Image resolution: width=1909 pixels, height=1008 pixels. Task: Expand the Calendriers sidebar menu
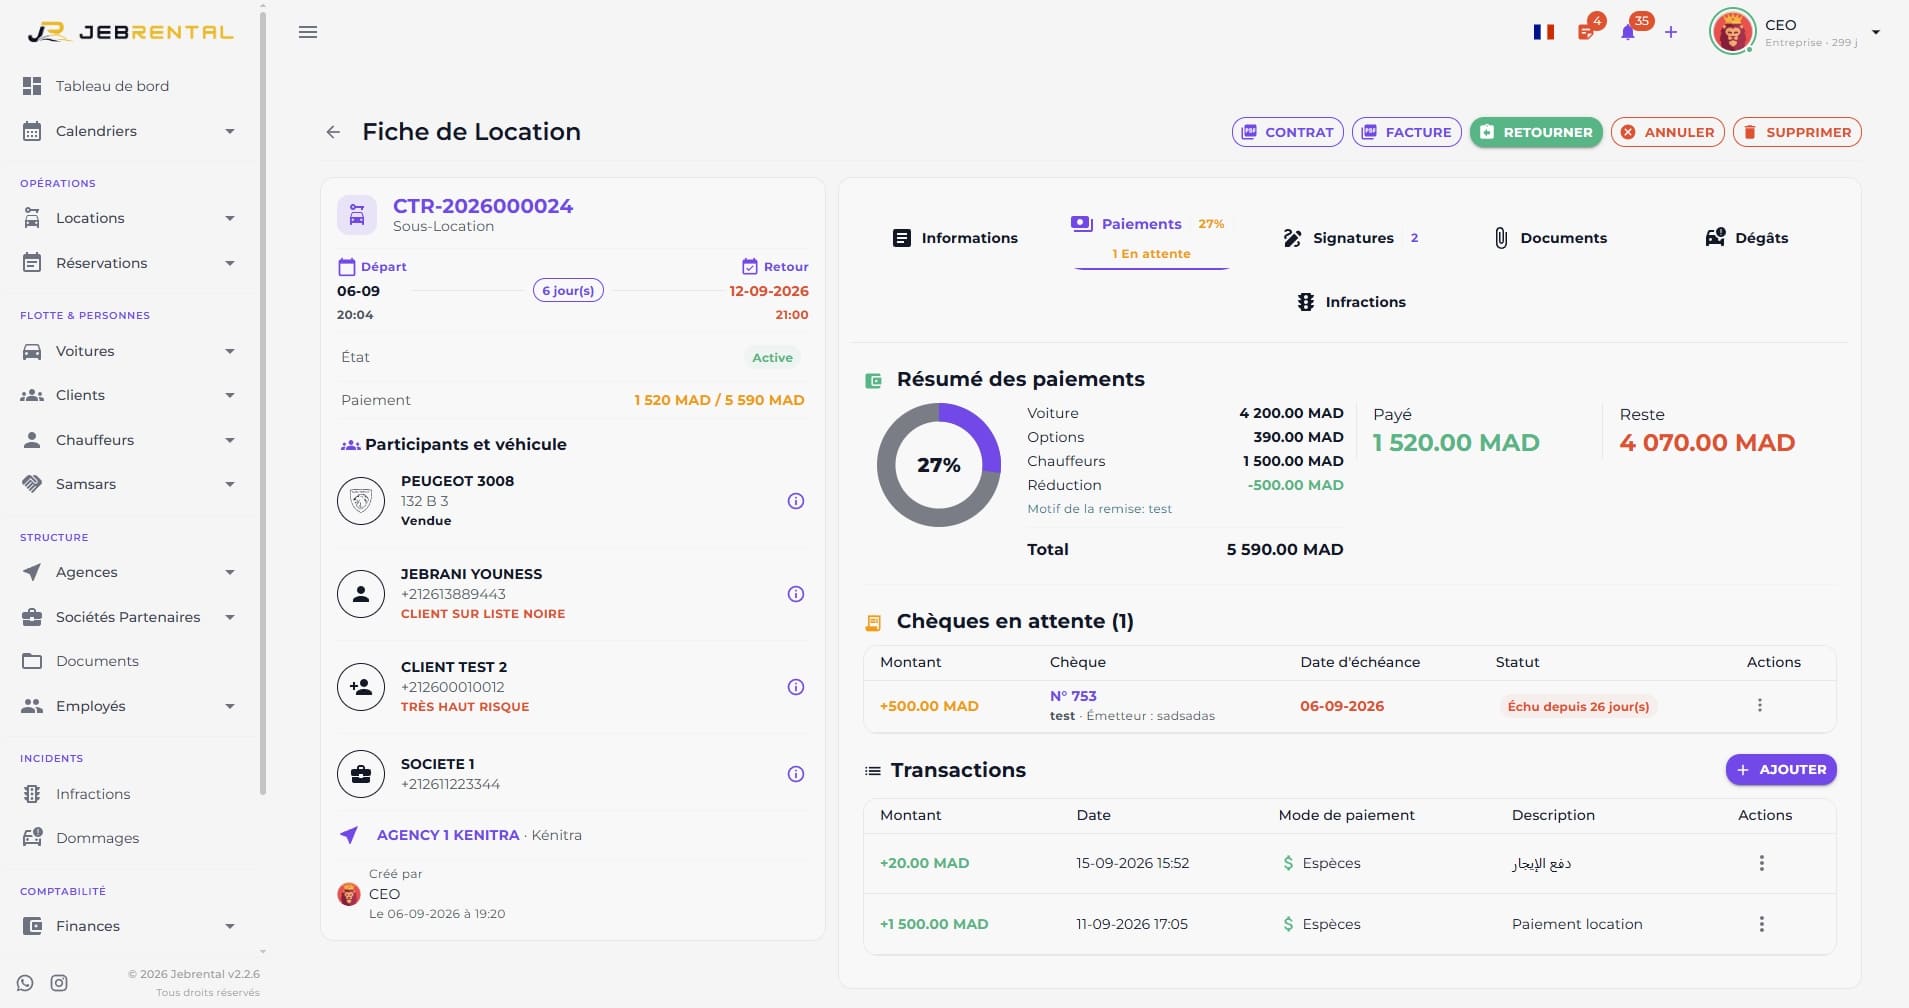[129, 131]
